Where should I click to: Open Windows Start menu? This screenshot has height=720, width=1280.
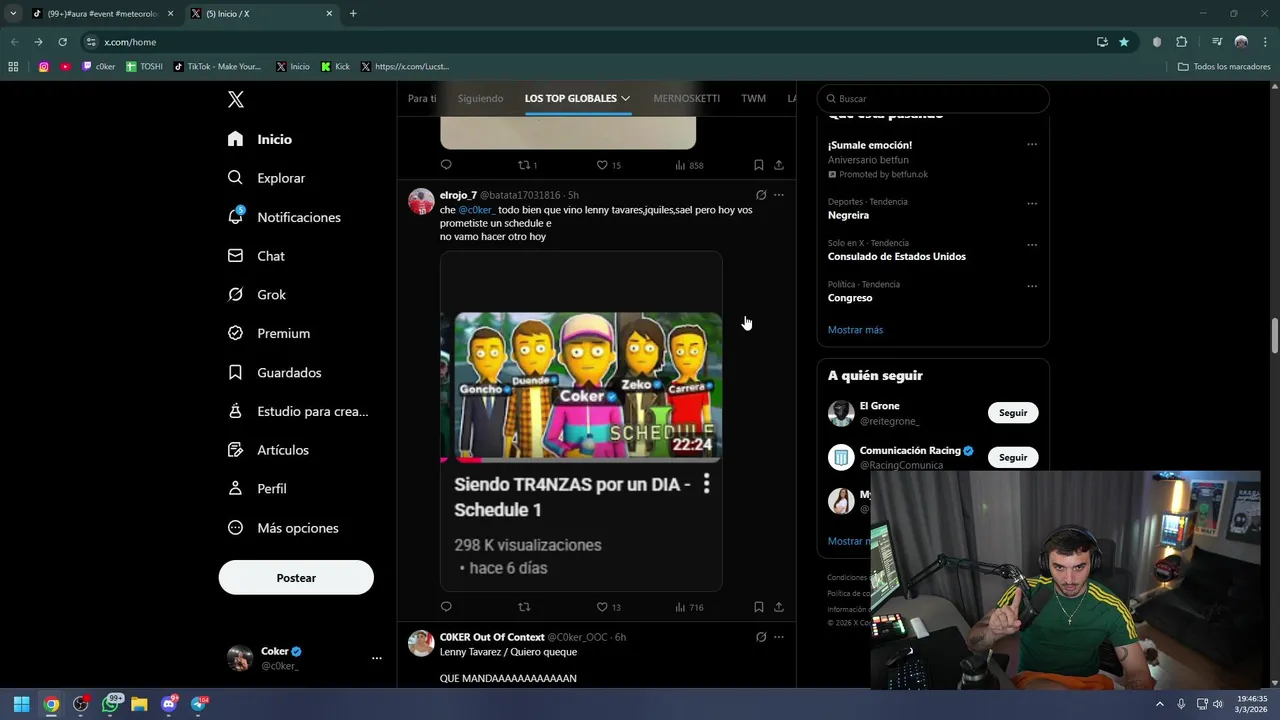(x=21, y=704)
